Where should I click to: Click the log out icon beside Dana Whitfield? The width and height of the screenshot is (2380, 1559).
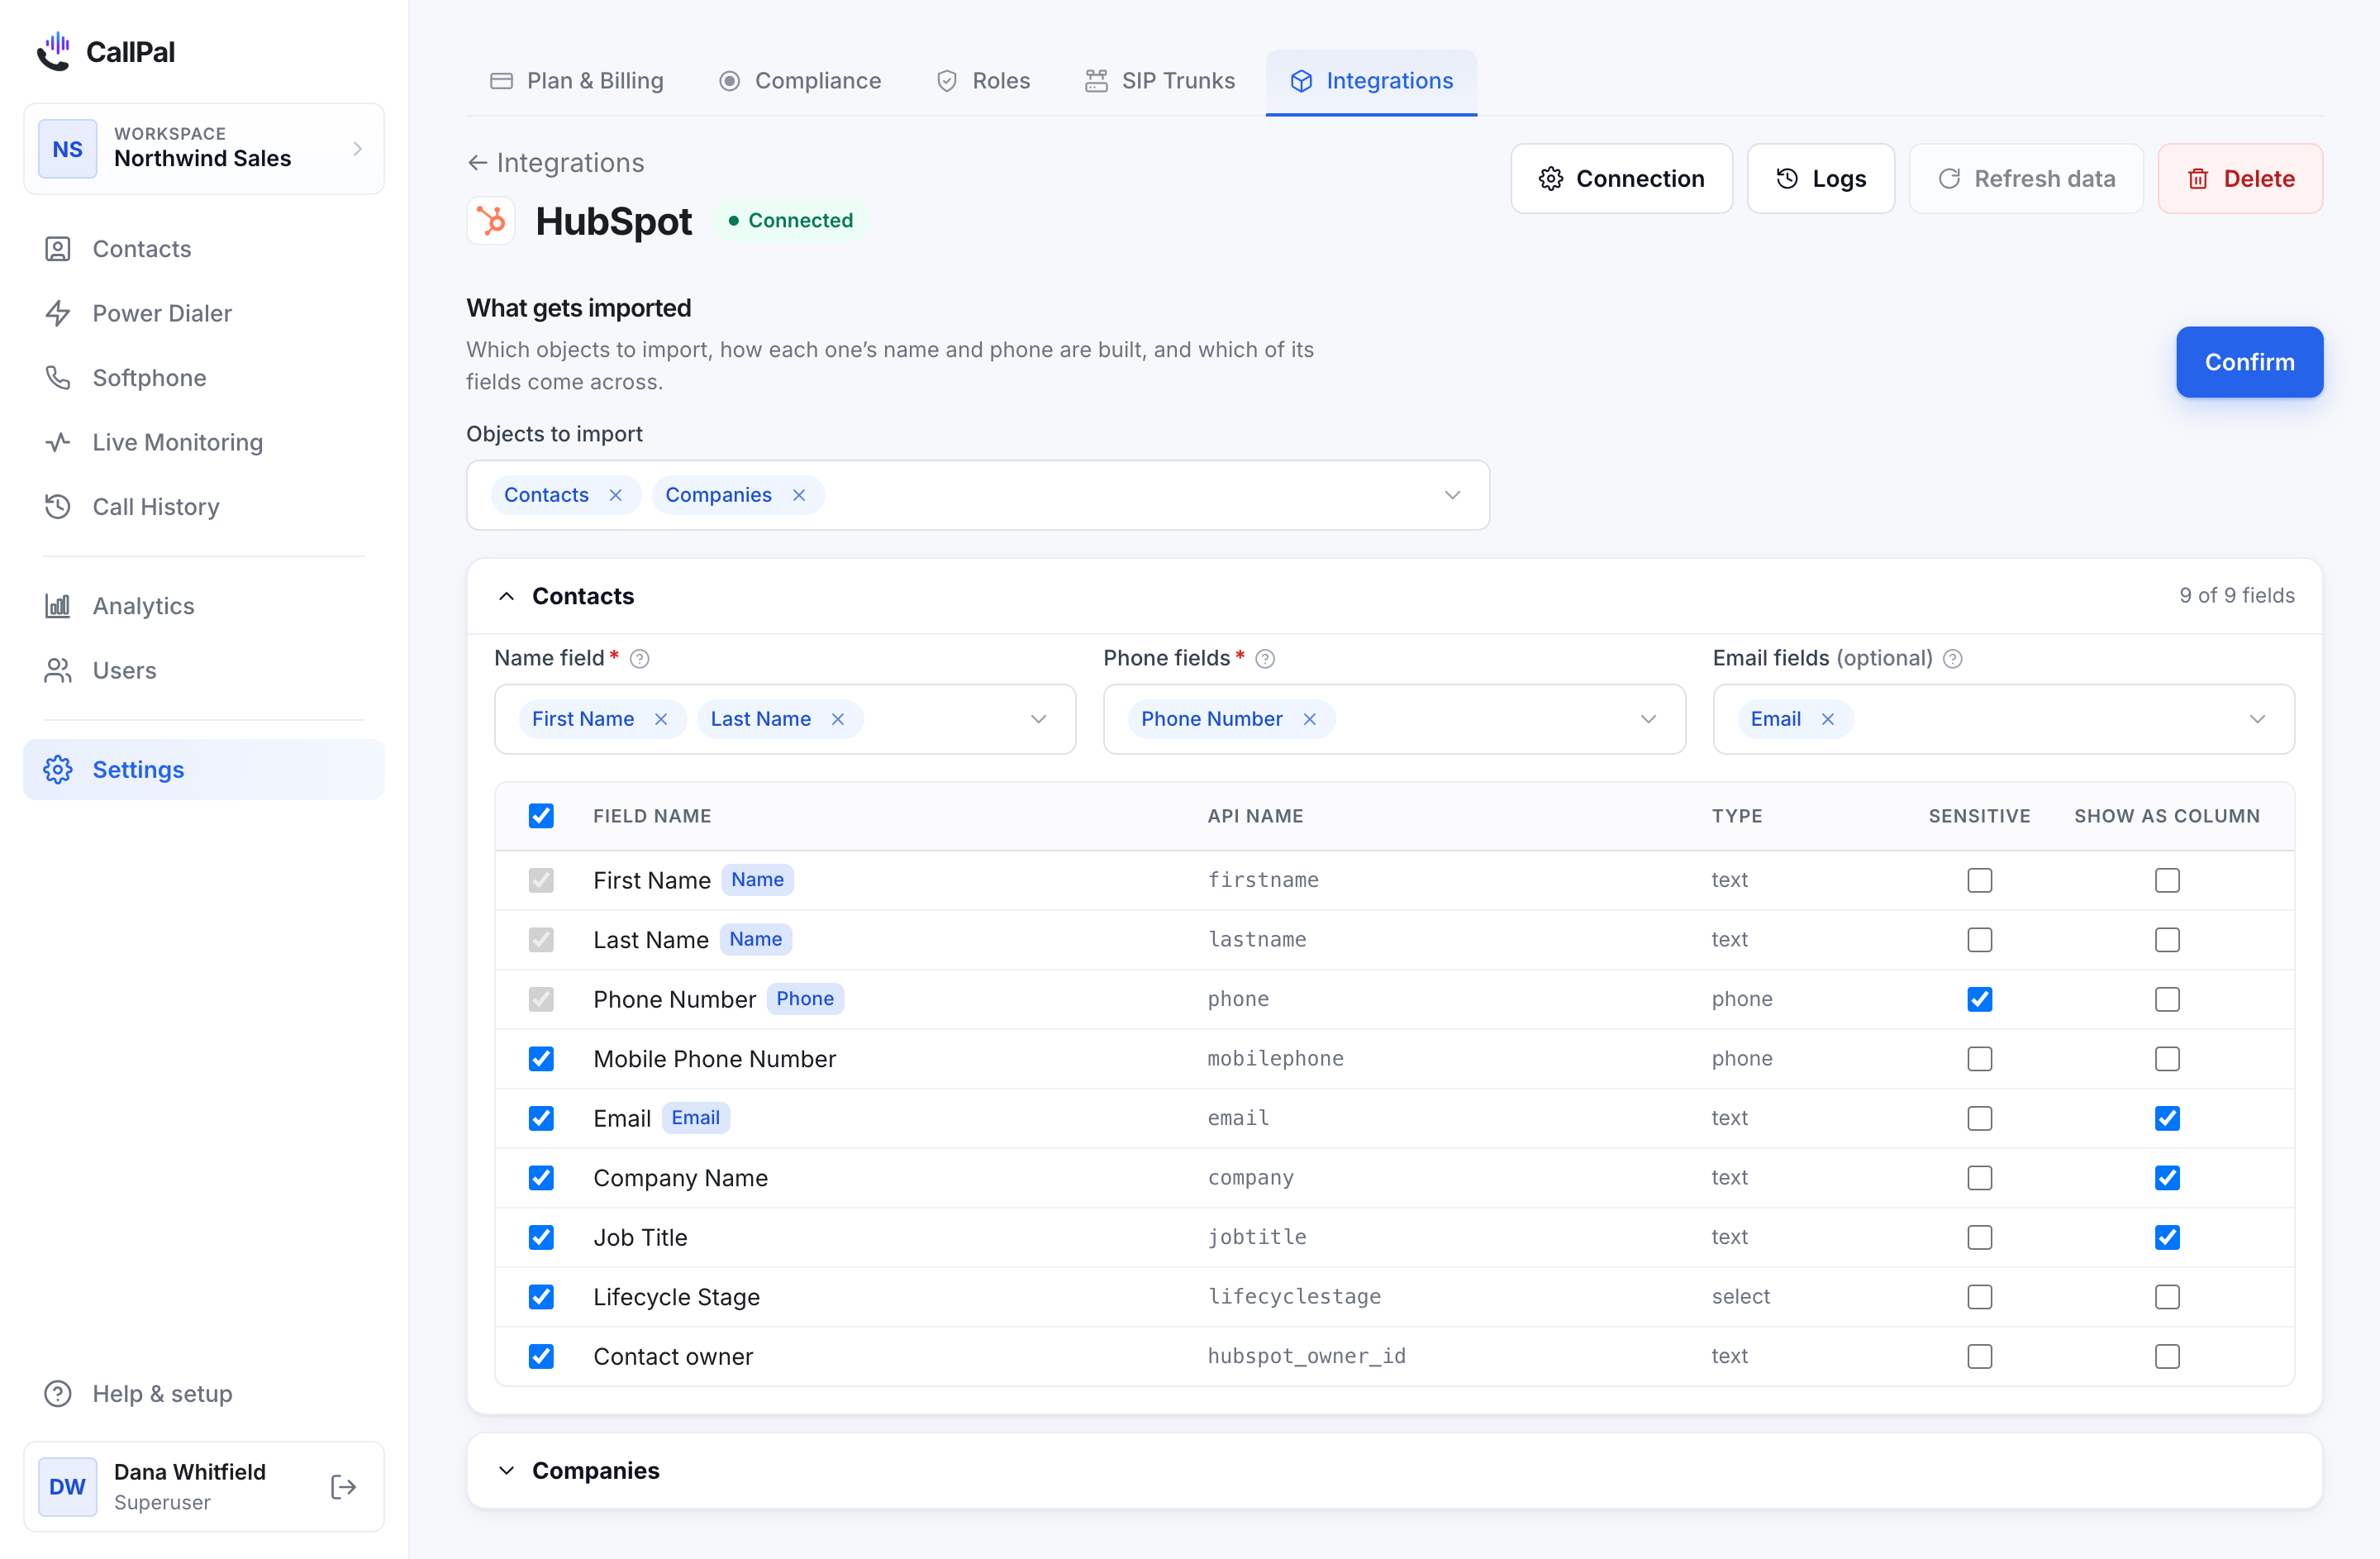click(343, 1487)
